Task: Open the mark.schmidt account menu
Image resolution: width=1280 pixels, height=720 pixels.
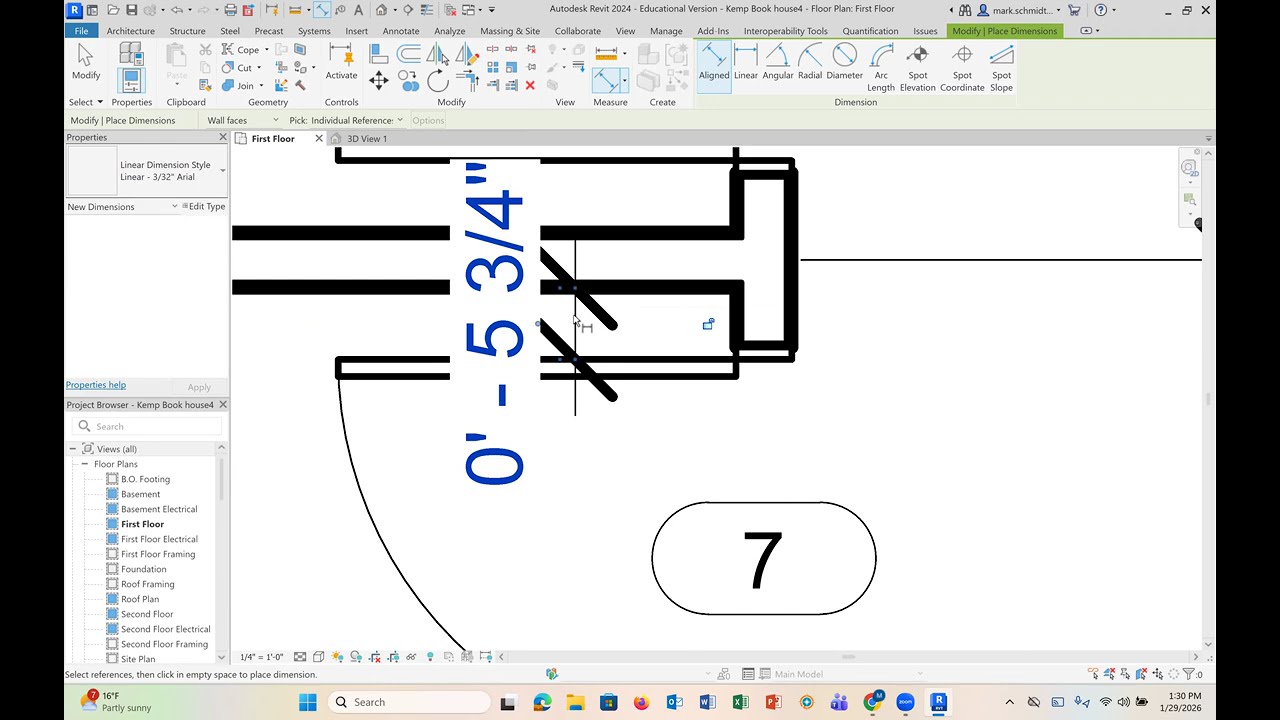Action: point(1025,10)
